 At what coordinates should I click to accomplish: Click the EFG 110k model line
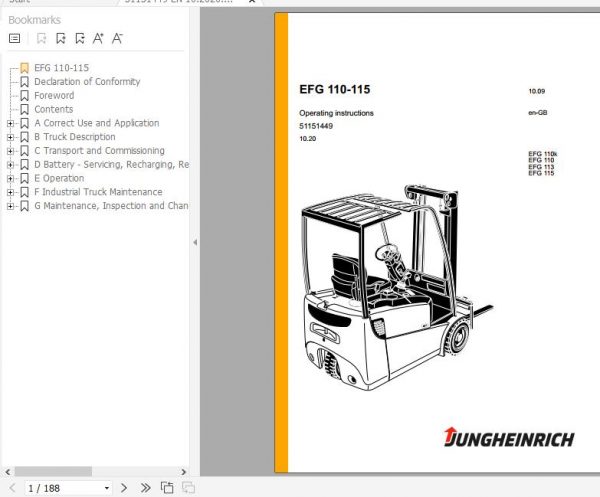point(543,154)
